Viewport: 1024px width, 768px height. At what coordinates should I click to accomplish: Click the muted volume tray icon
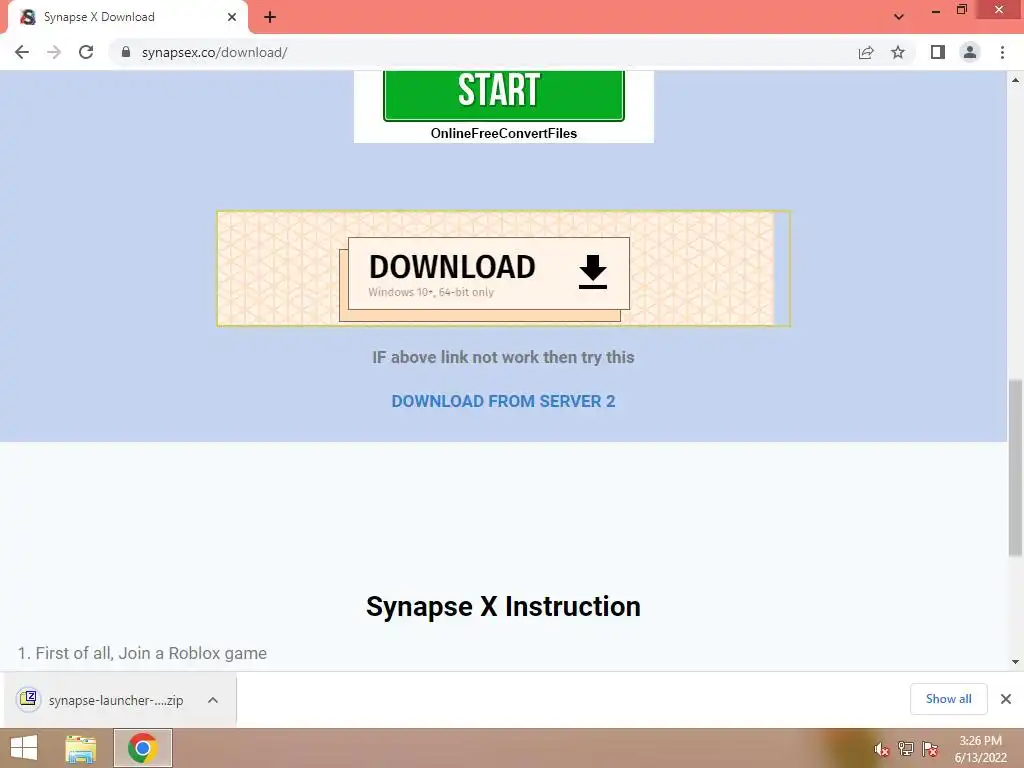[882, 749]
